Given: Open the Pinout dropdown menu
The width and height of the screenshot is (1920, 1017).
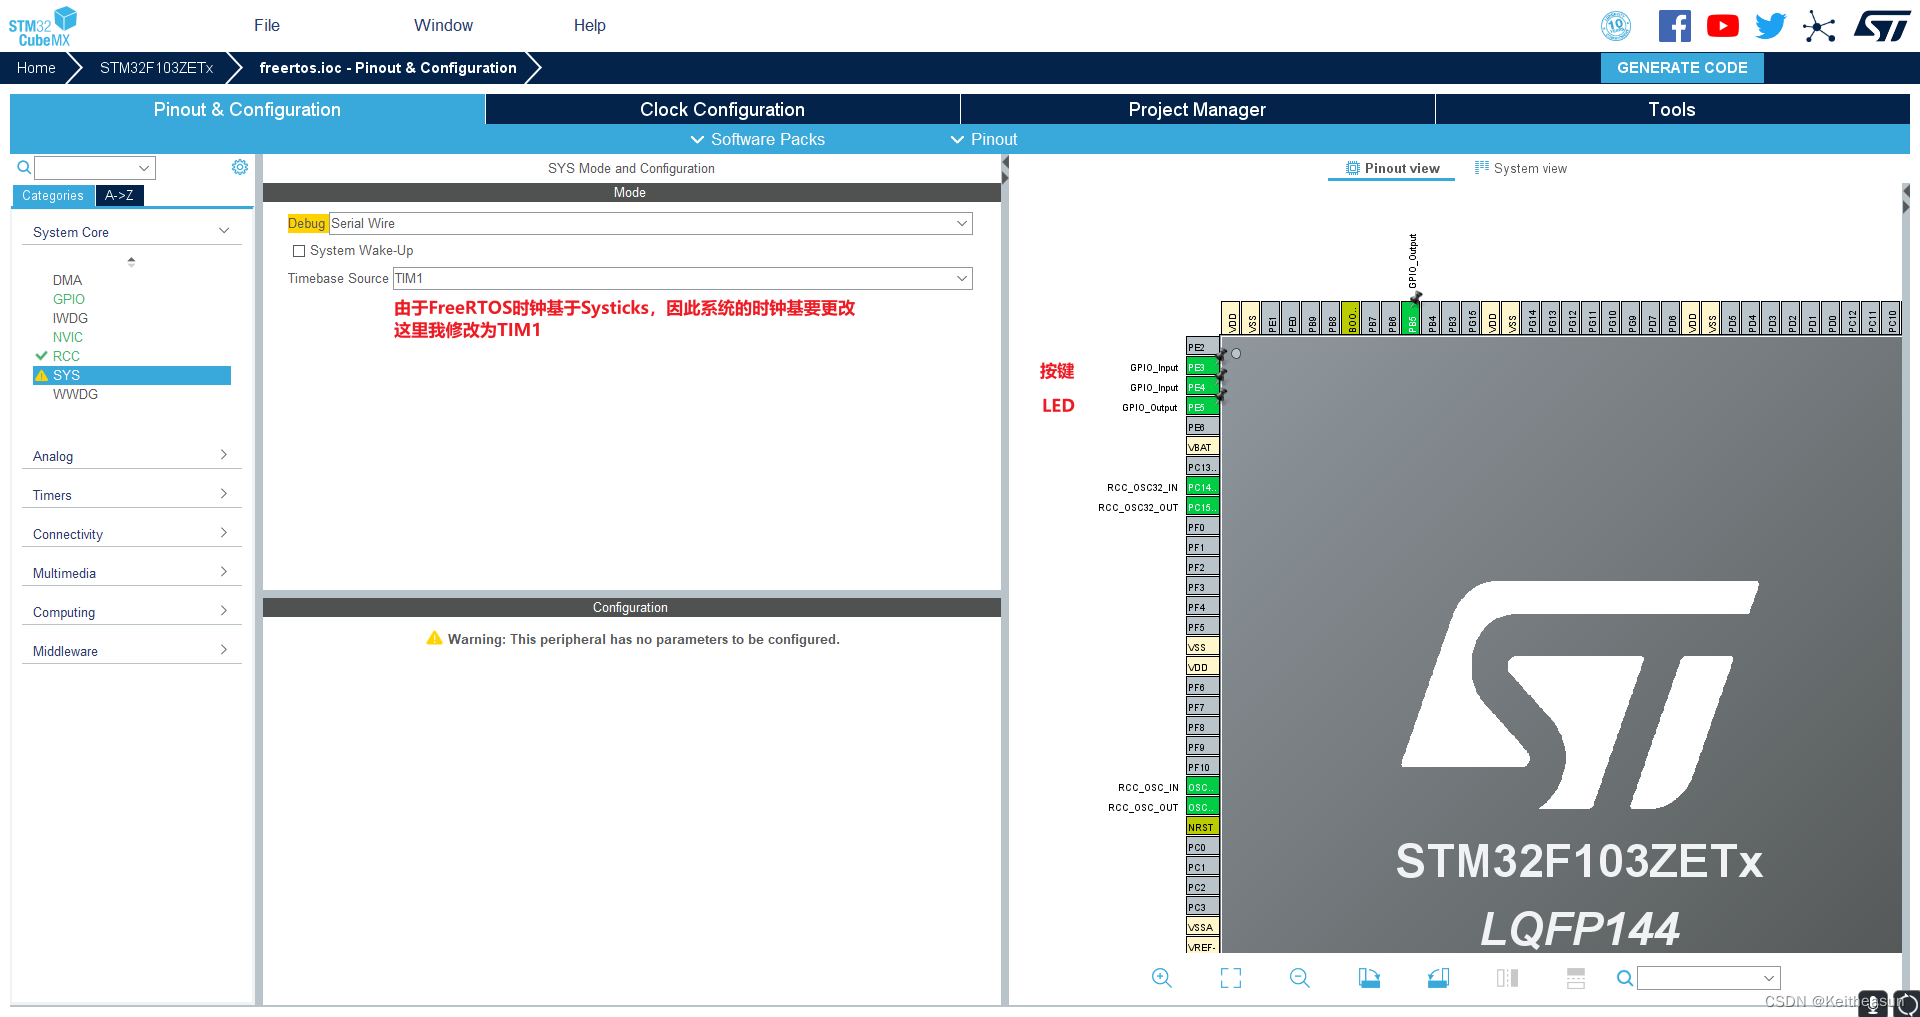Looking at the screenshot, I should click(984, 139).
